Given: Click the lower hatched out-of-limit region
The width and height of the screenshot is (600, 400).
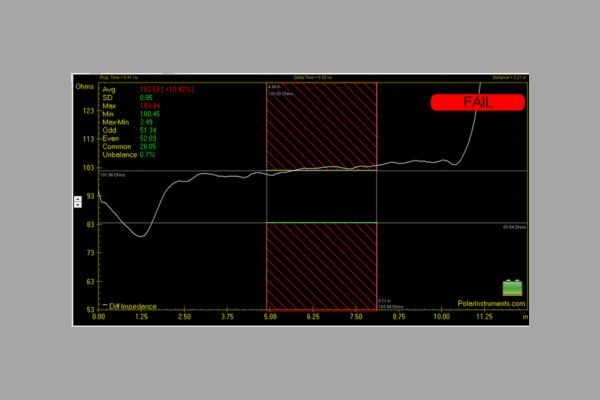Looking at the screenshot, I should (321, 266).
